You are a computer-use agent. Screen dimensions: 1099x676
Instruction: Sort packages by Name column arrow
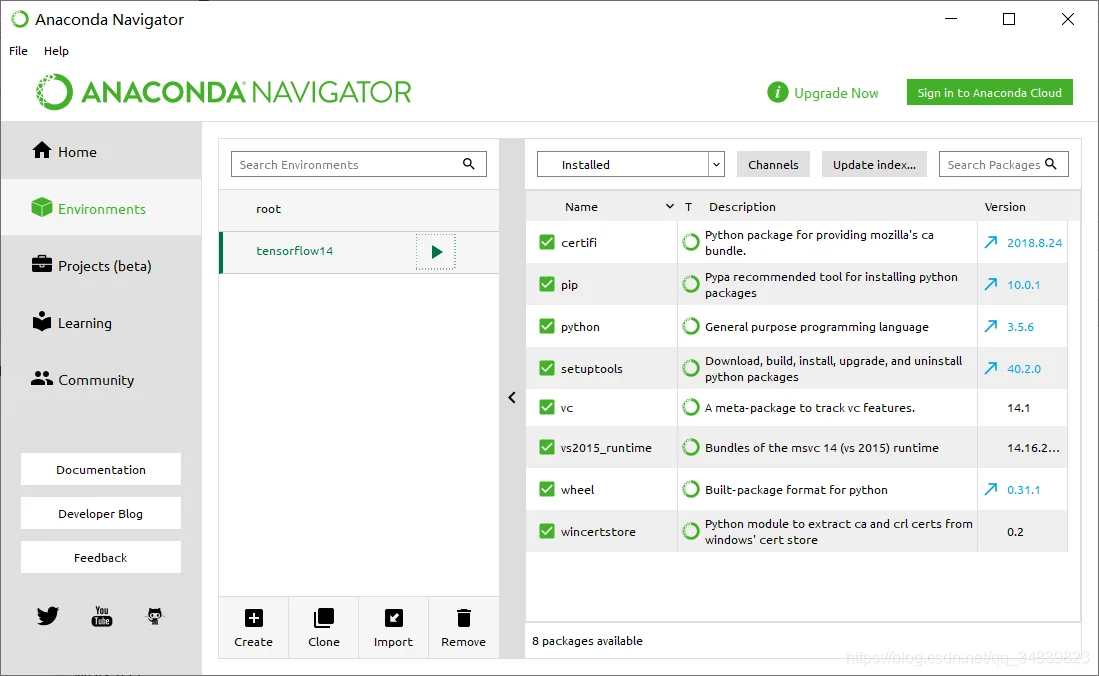tap(669, 206)
